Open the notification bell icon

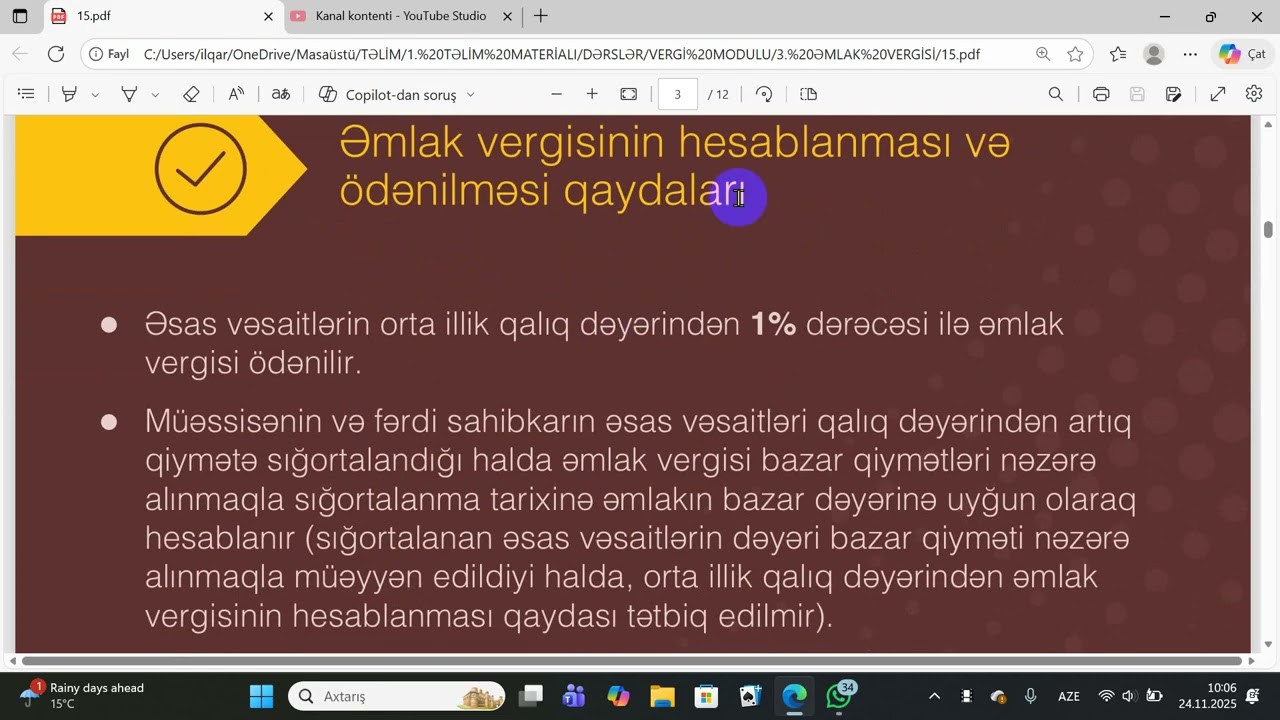pos(1253,696)
